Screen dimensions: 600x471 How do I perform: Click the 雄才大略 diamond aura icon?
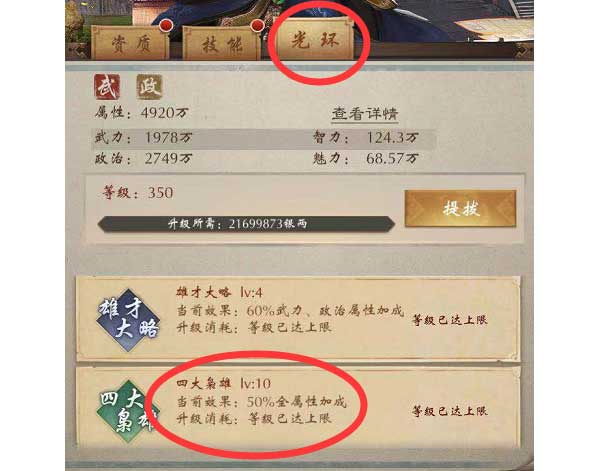(128, 320)
